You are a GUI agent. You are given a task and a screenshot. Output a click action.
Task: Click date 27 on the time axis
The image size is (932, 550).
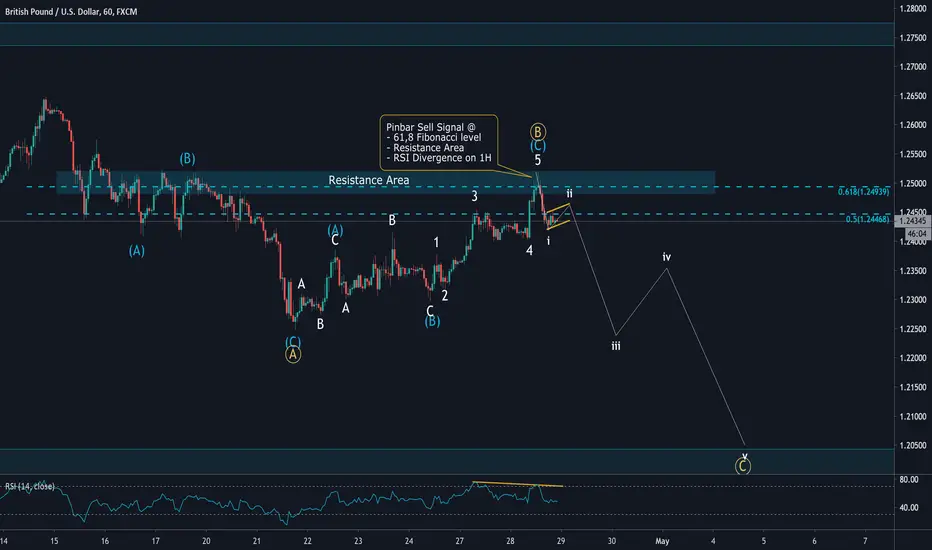point(459,542)
